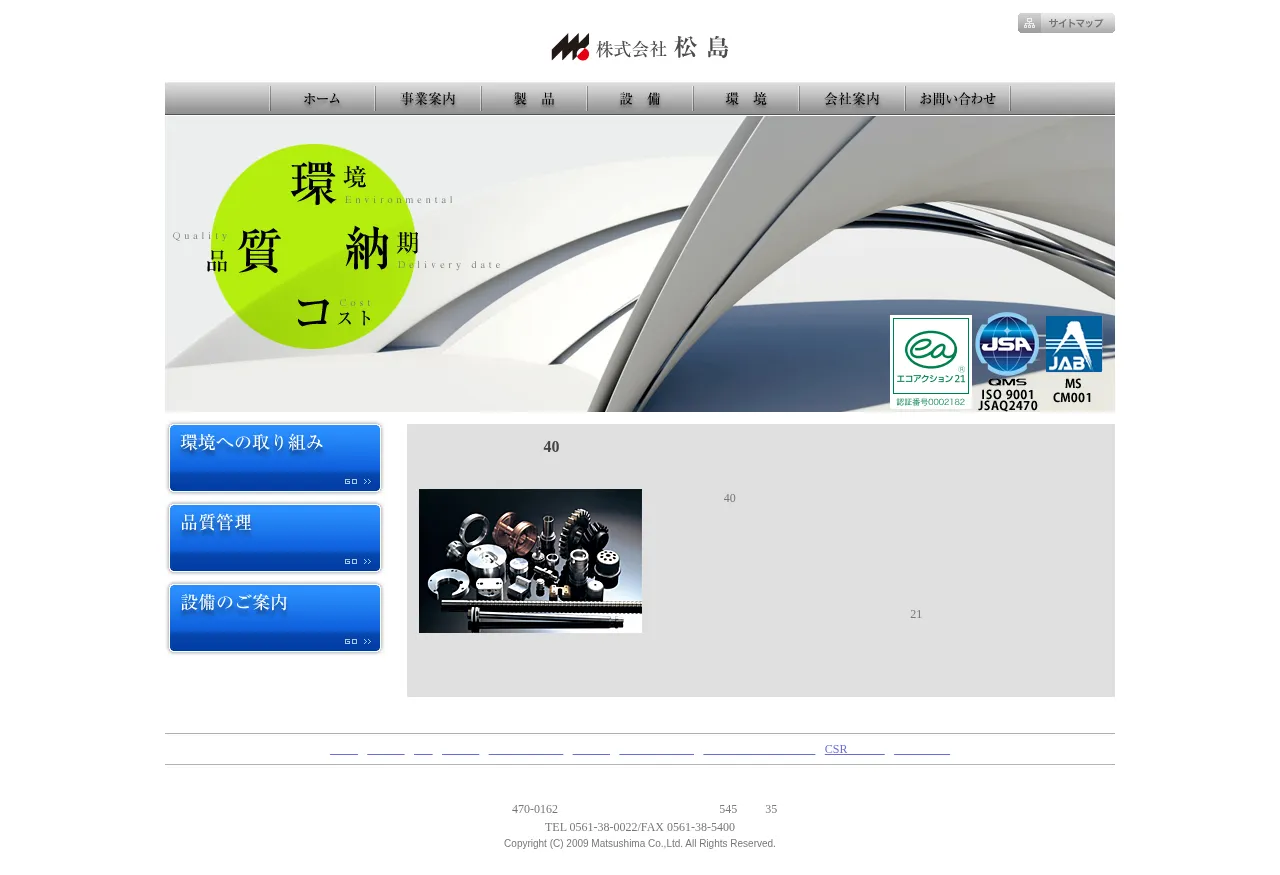This screenshot has width=1280, height=875.
Task: Select 環境 in the navigation bar
Action: point(746,99)
